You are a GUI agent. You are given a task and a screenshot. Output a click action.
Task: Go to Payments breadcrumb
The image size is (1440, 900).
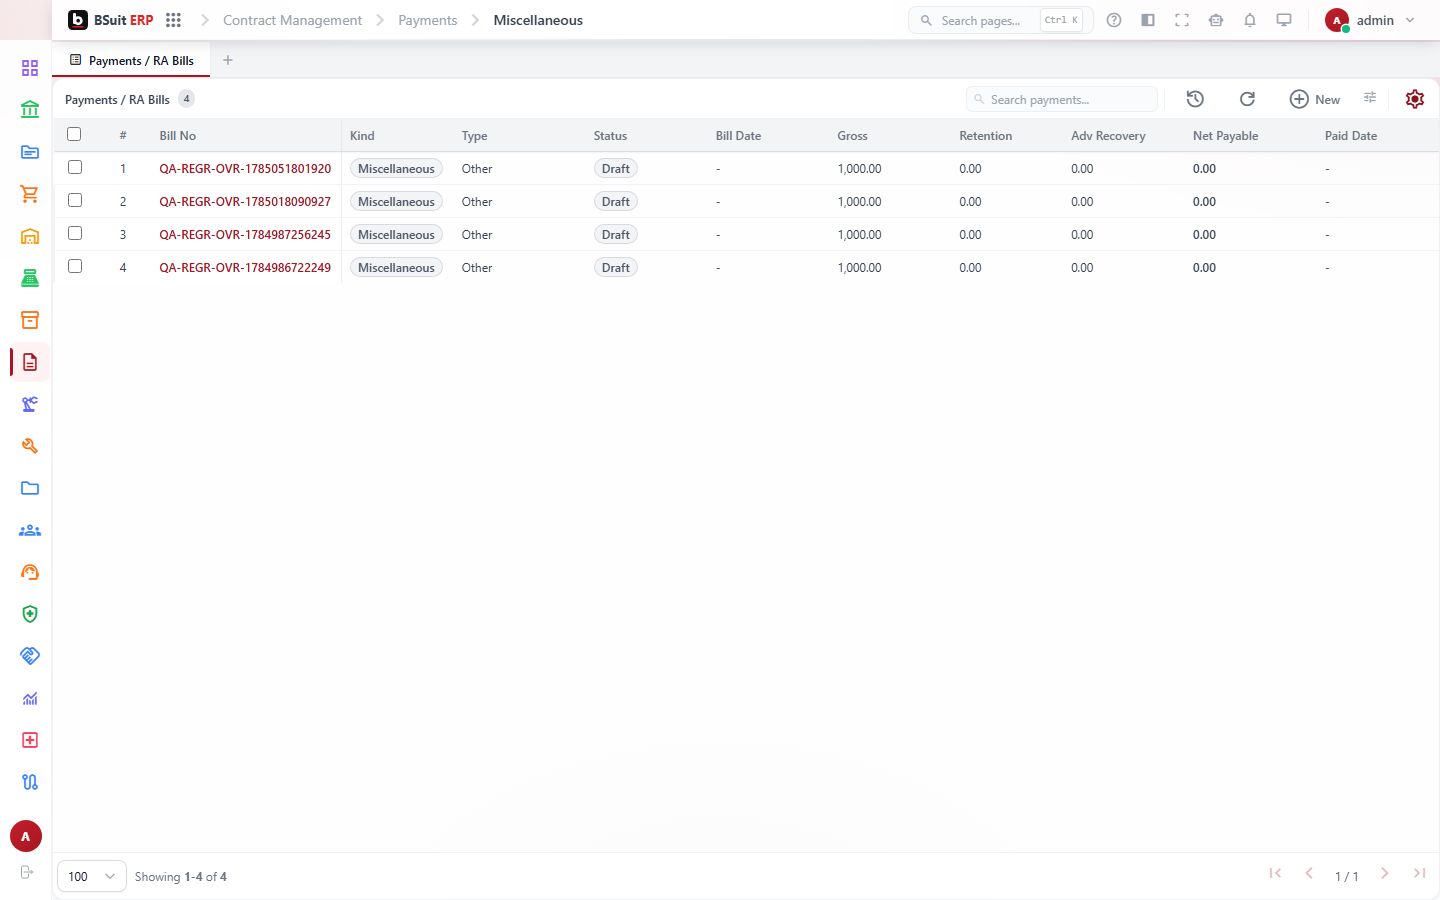point(427,20)
